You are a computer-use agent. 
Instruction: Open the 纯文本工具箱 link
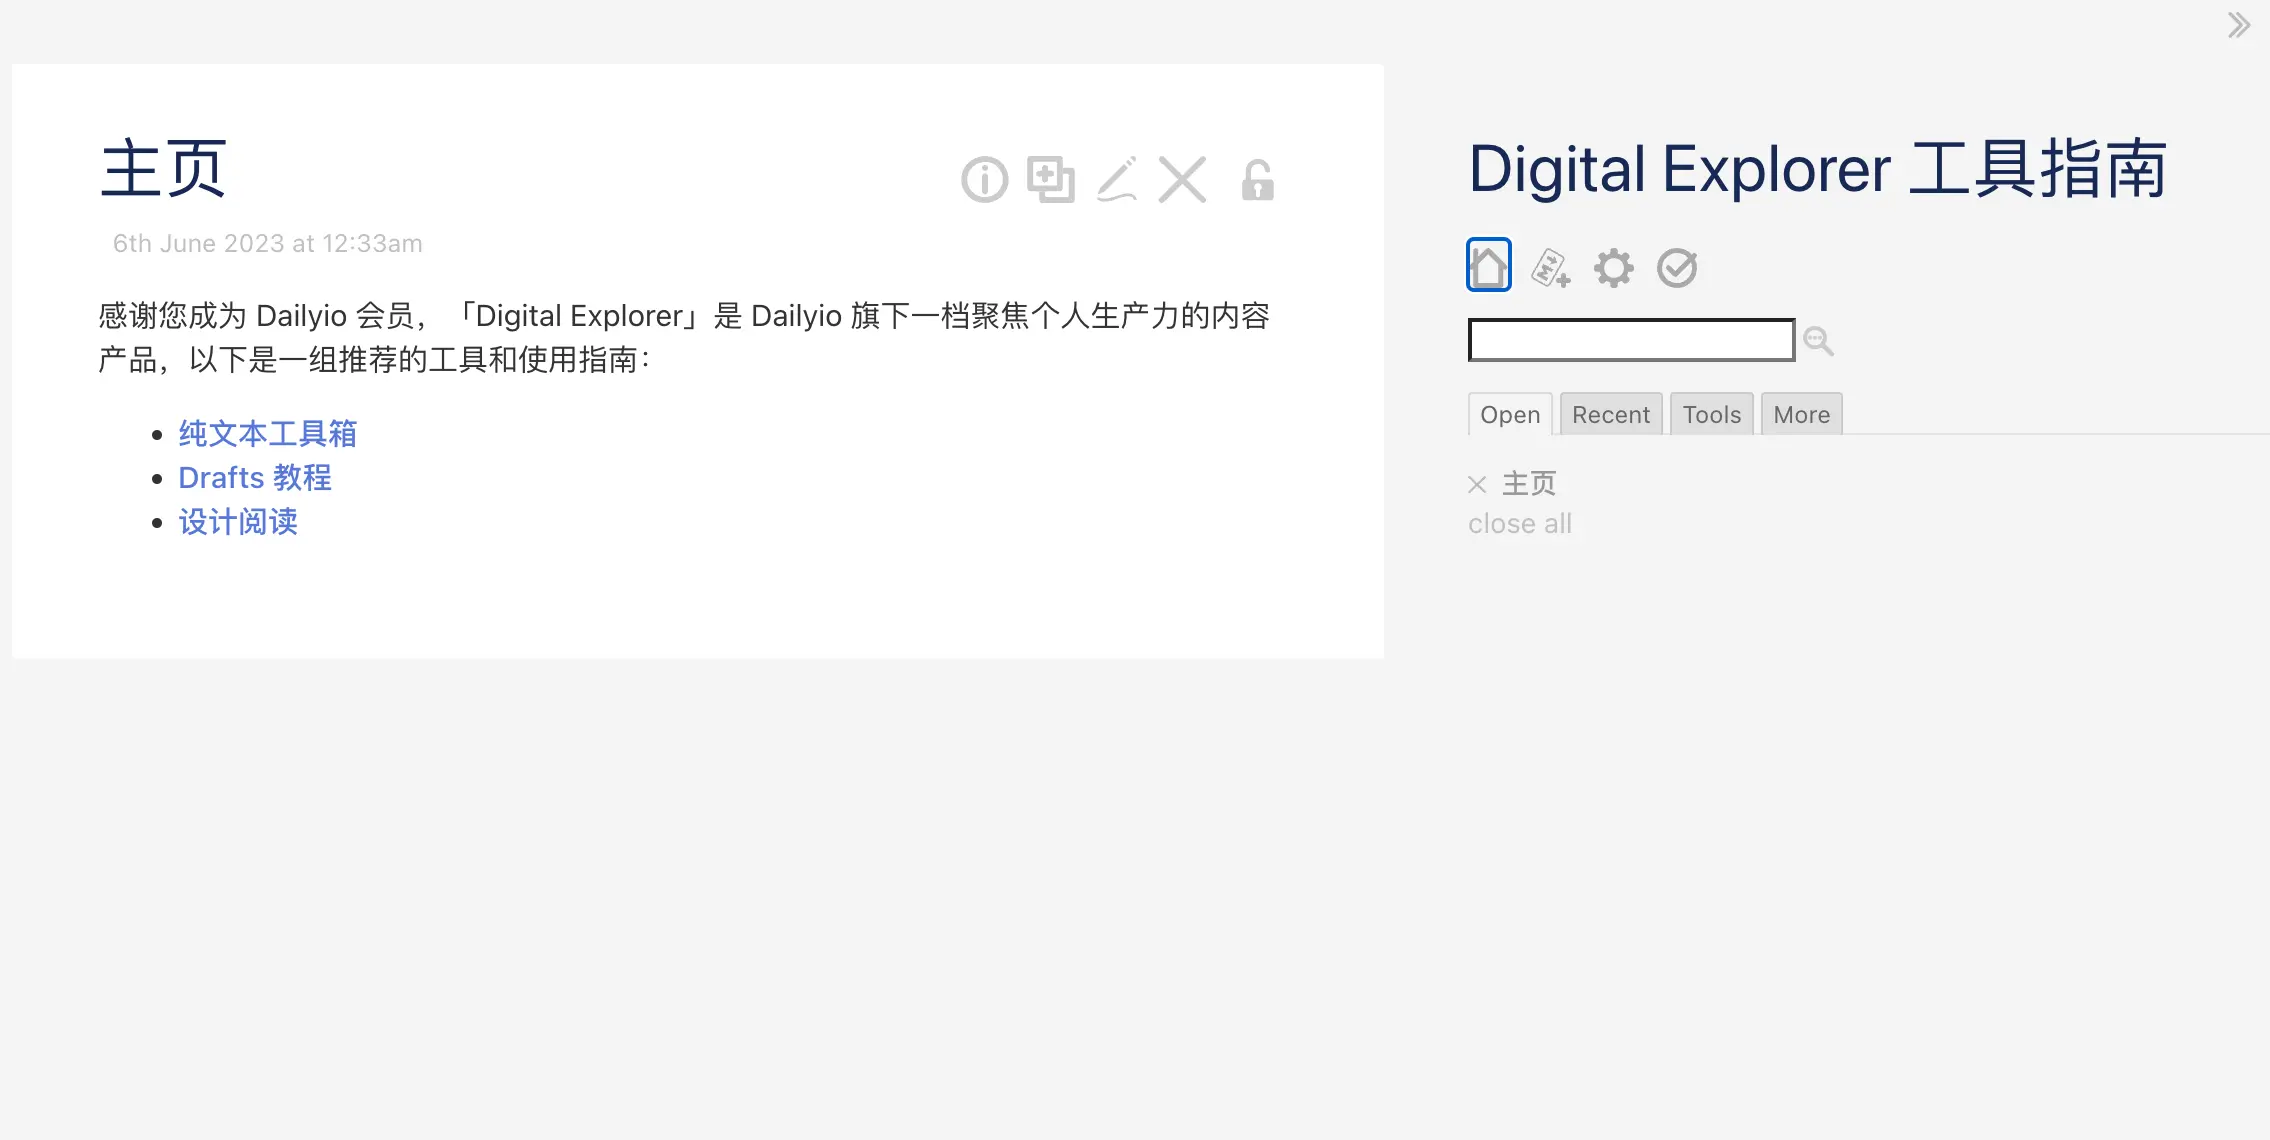pyautogui.click(x=268, y=434)
